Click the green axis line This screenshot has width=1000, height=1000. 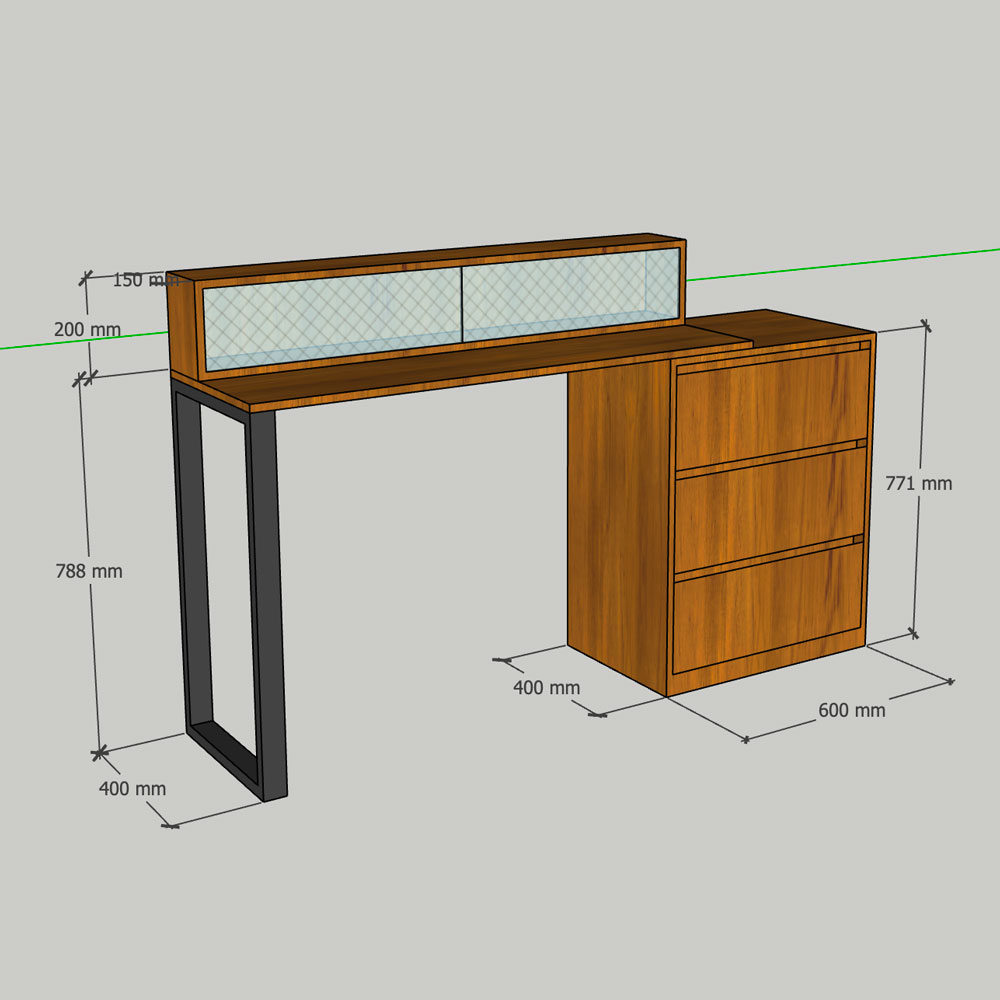850,262
